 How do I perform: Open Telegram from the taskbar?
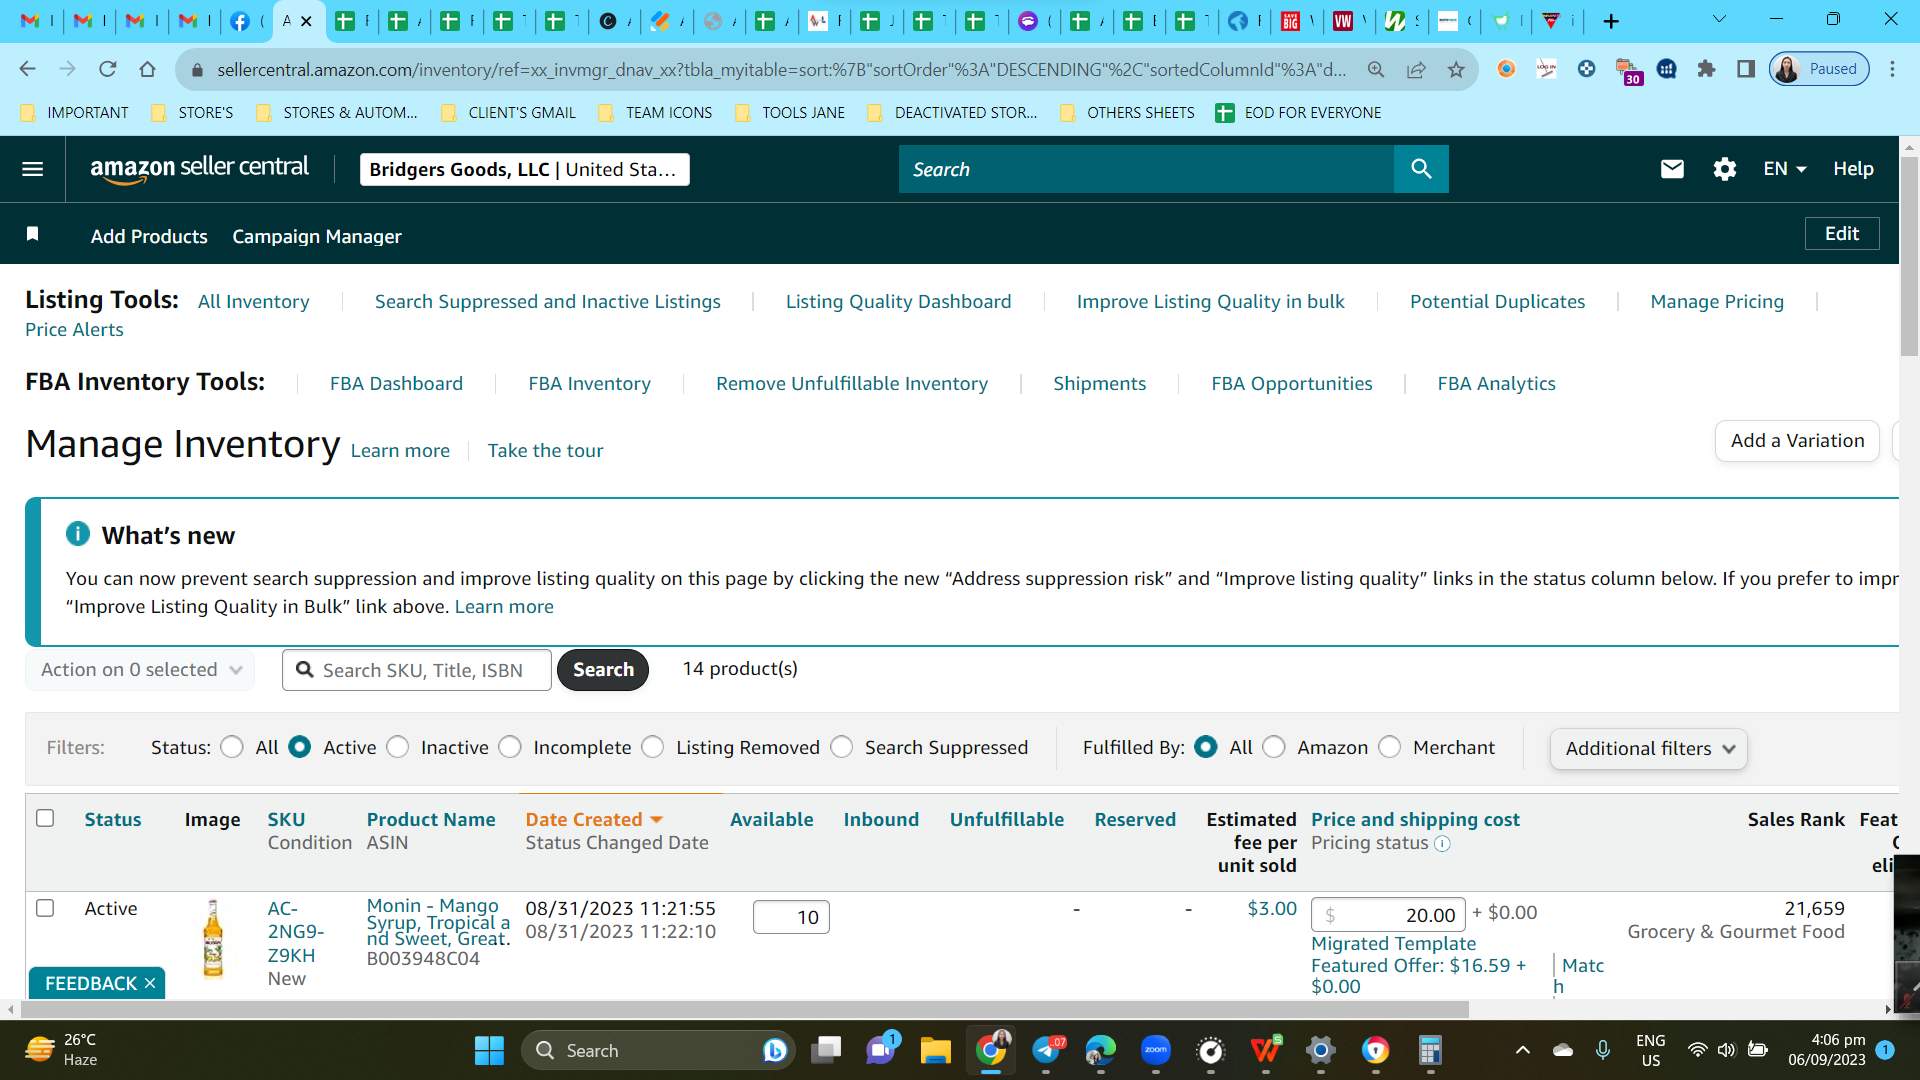1046,1050
